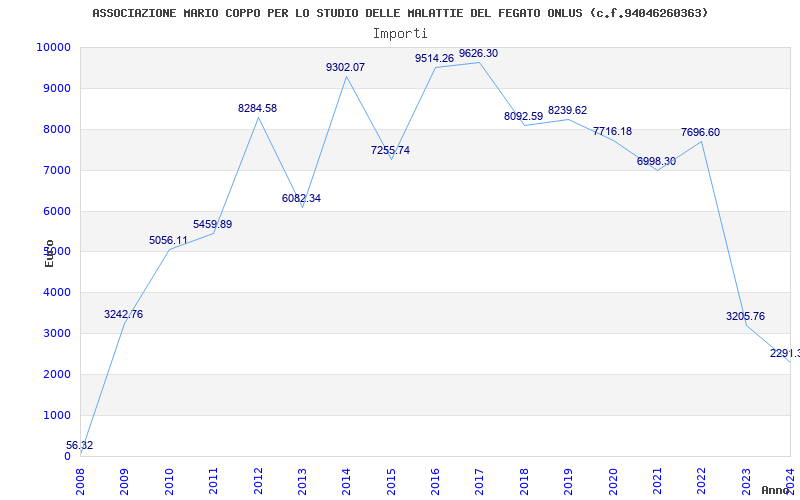Click the data label 9514.26
This screenshot has height=500, width=800.
tap(434, 58)
